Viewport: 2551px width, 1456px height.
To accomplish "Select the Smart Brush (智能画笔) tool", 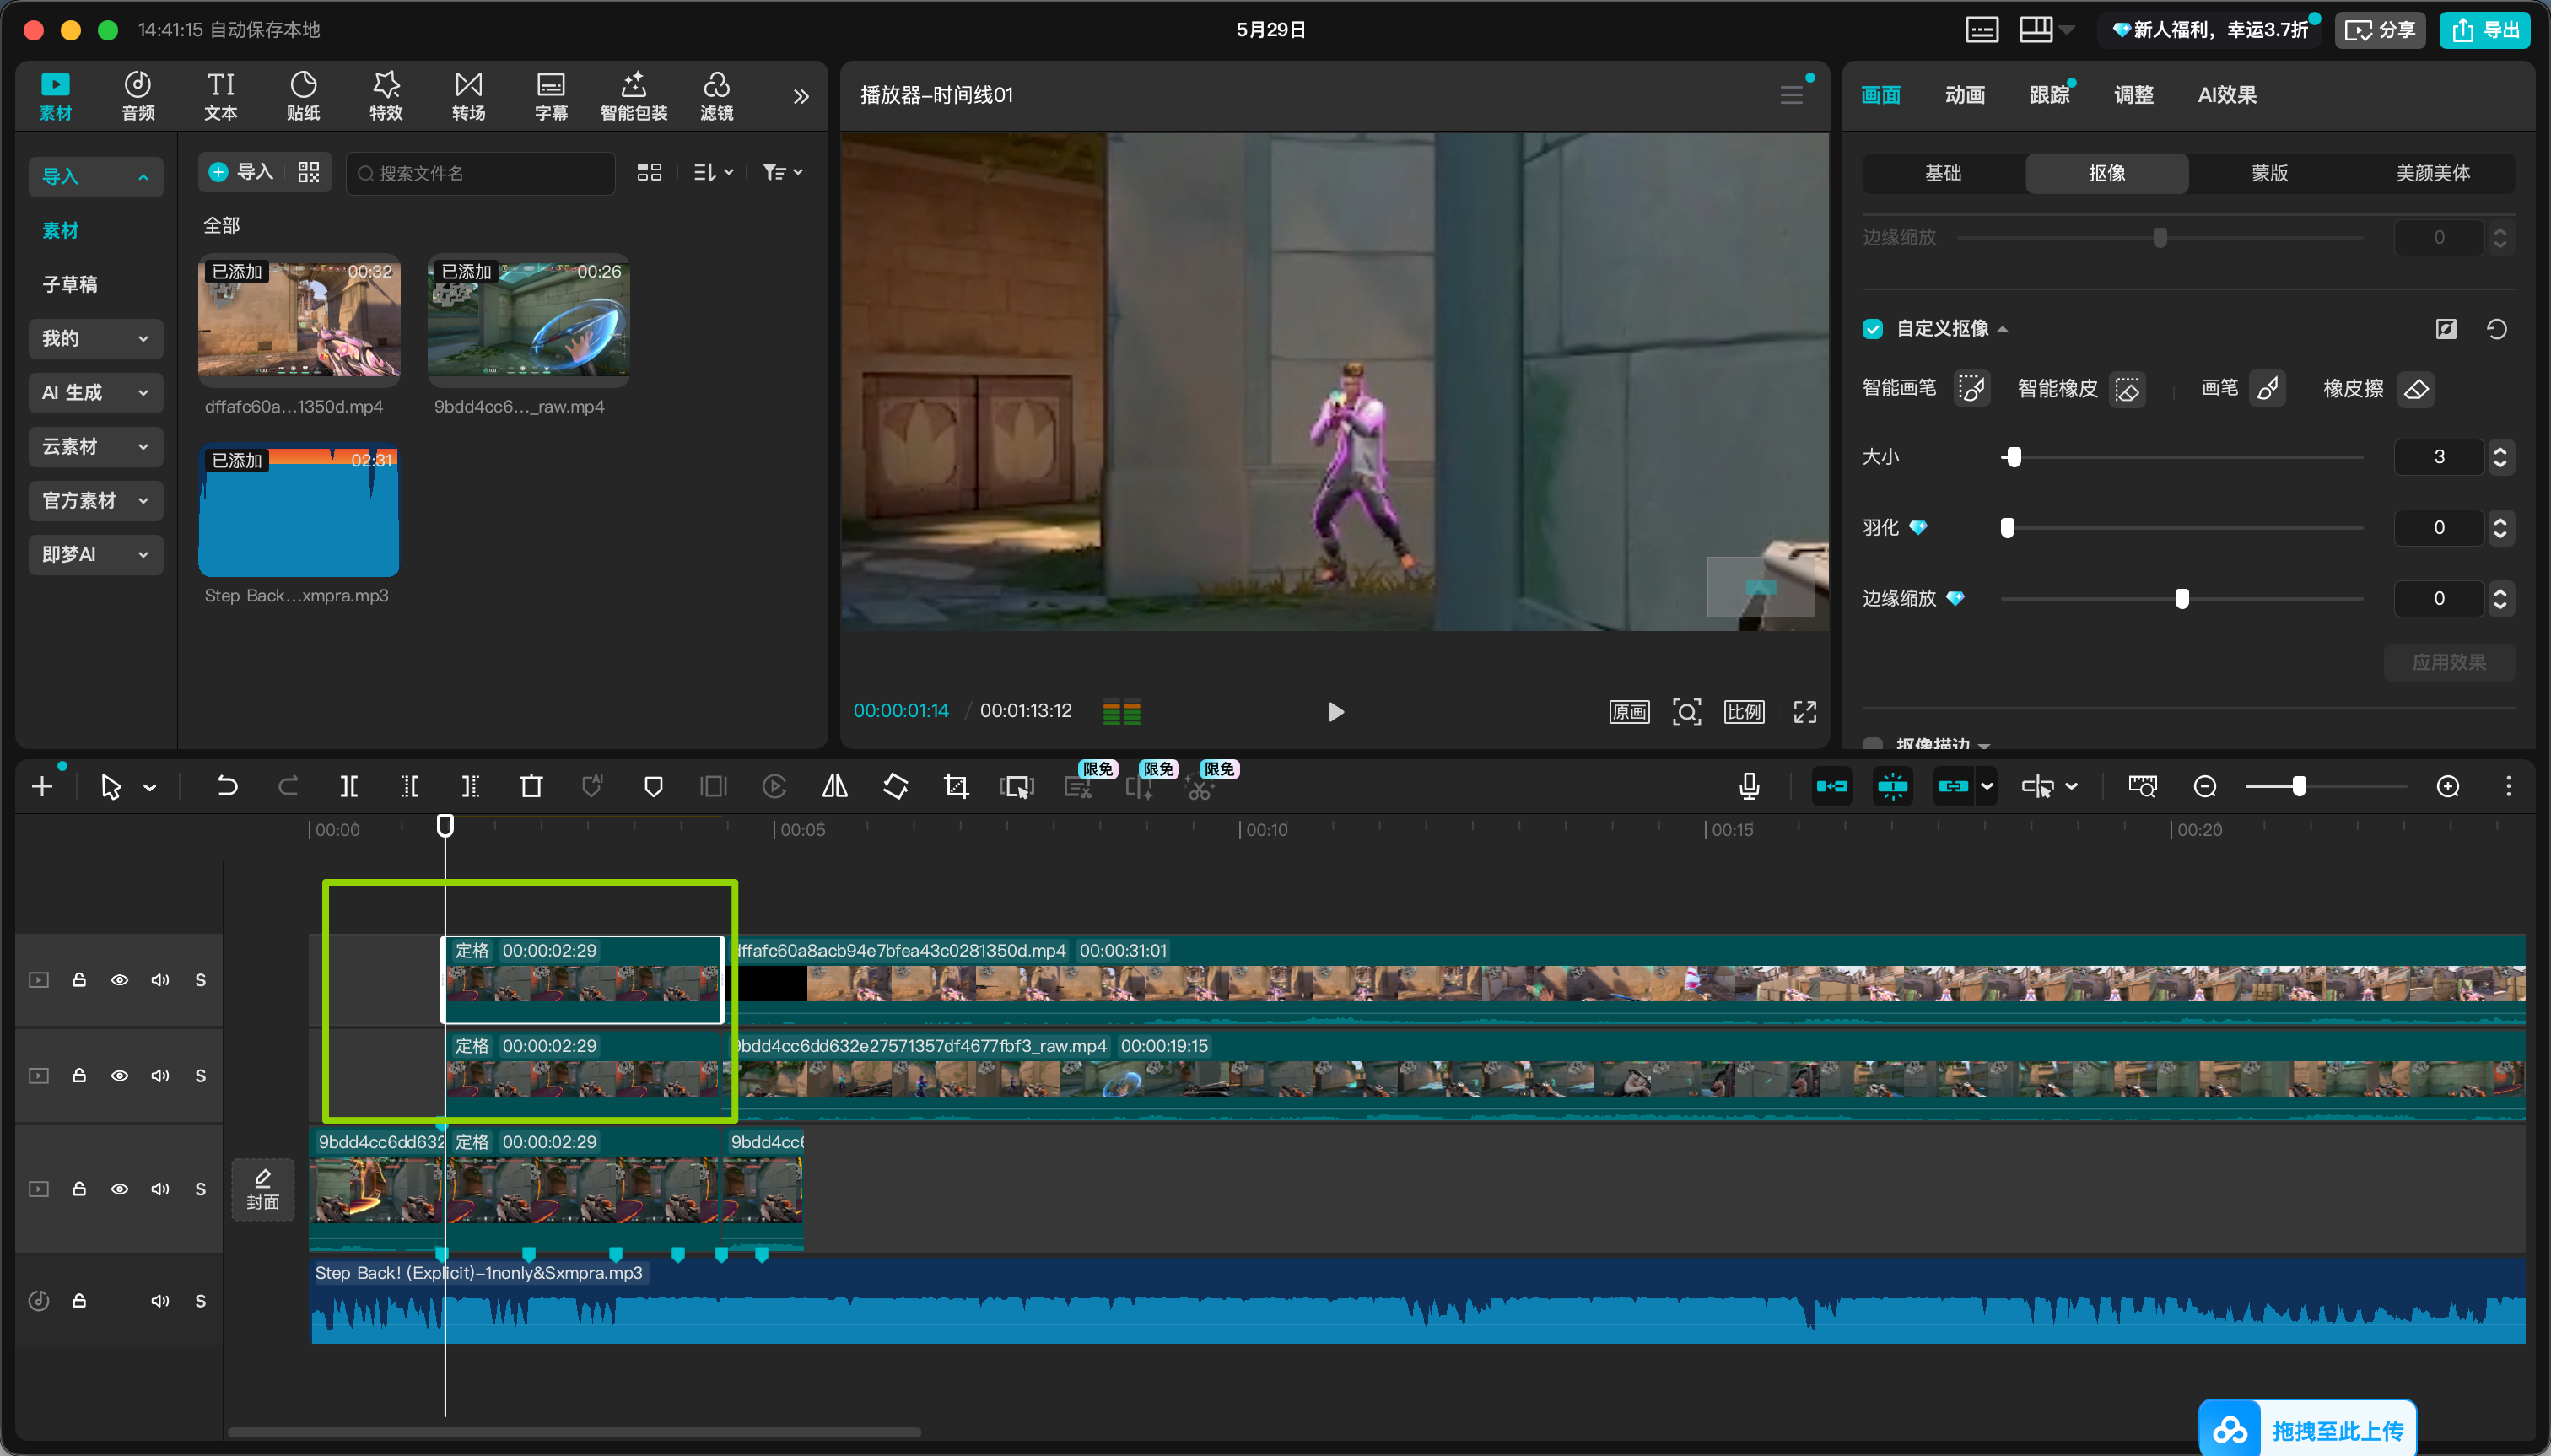I will pyautogui.click(x=1971, y=389).
